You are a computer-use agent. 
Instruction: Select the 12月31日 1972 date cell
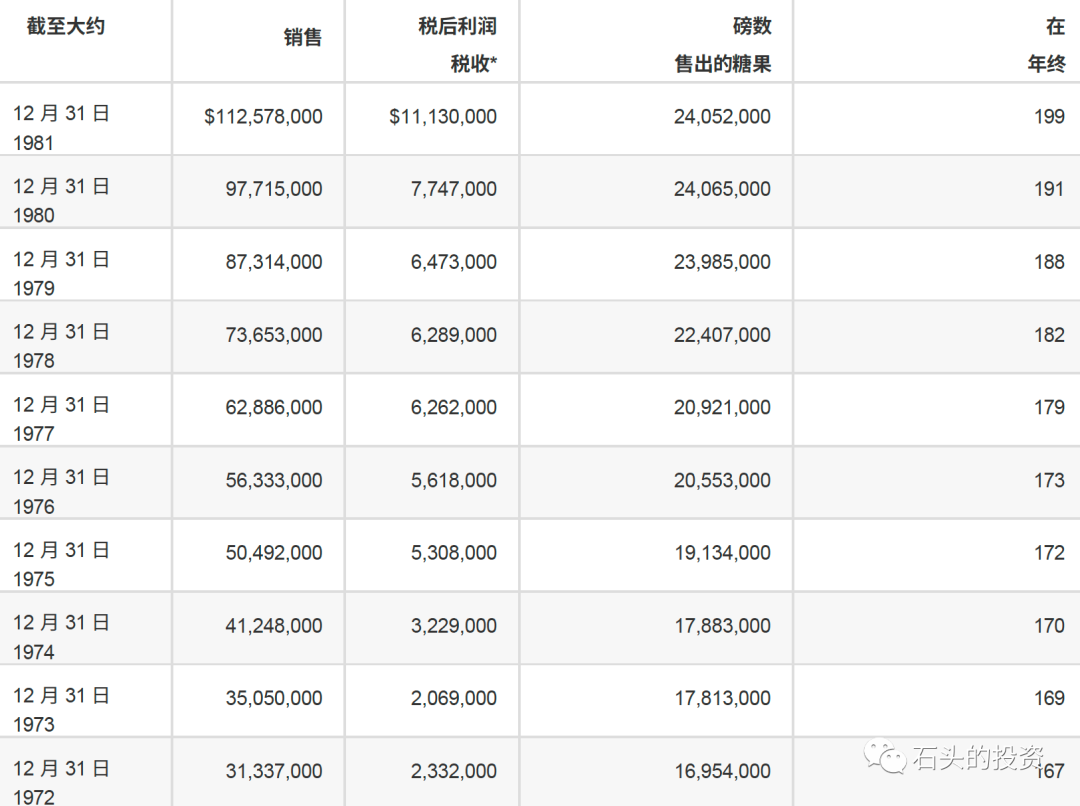61,782
